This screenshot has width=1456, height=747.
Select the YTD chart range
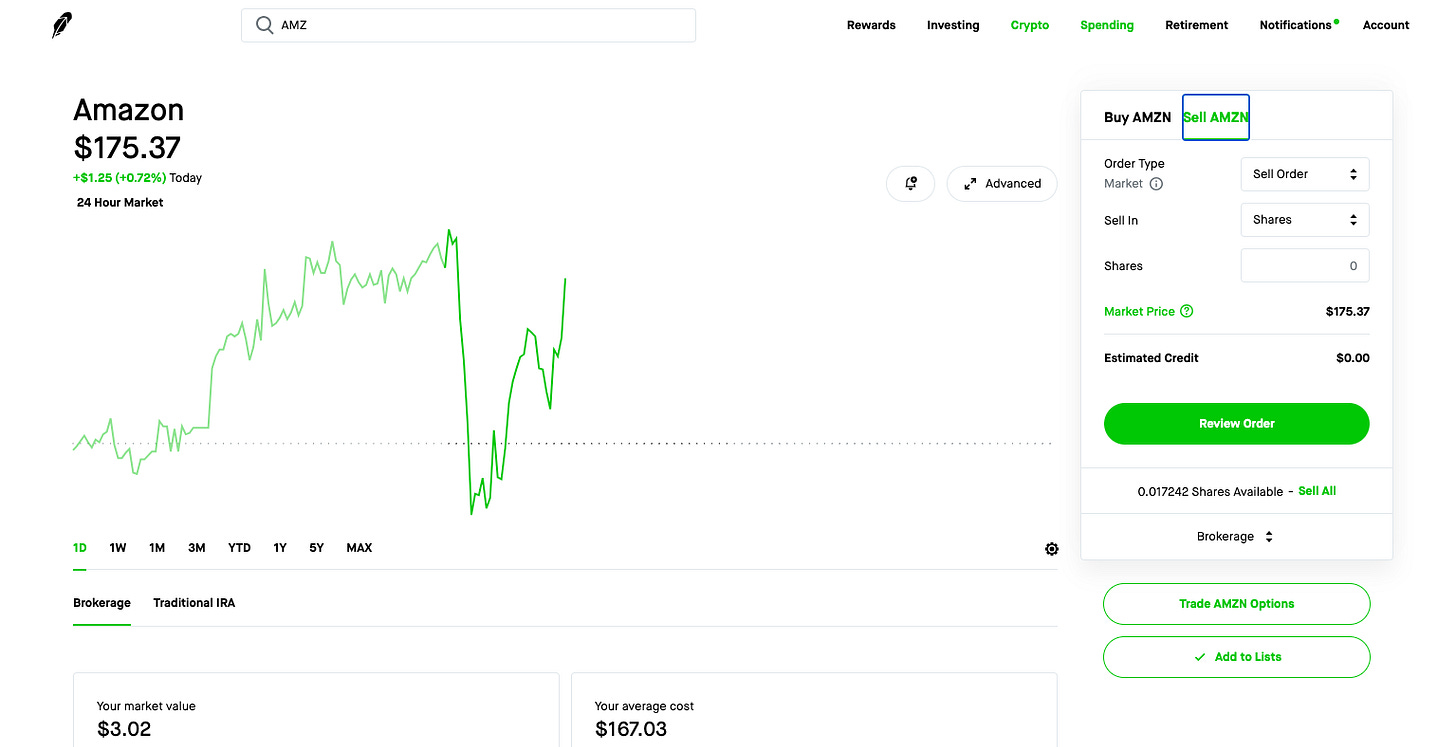[239, 548]
